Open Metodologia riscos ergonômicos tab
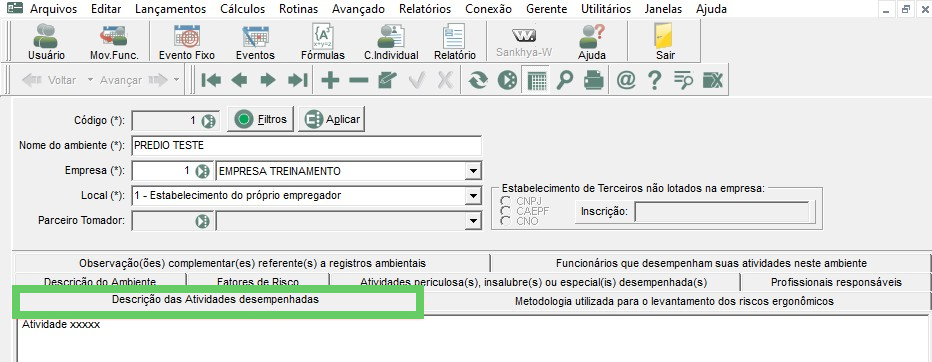This screenshot has height=362, width=932. pos(674,301)
